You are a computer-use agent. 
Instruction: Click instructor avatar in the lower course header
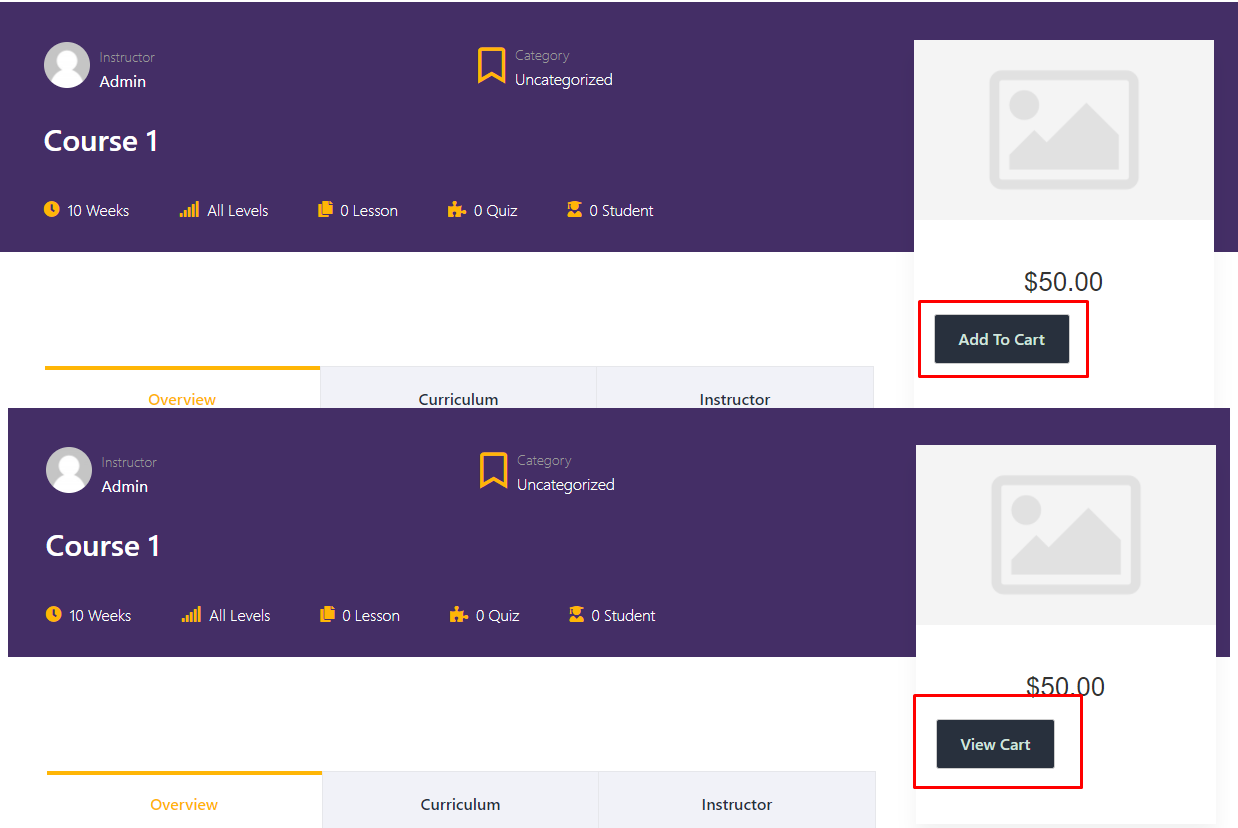pyautogui.click(x=69, y=470)
